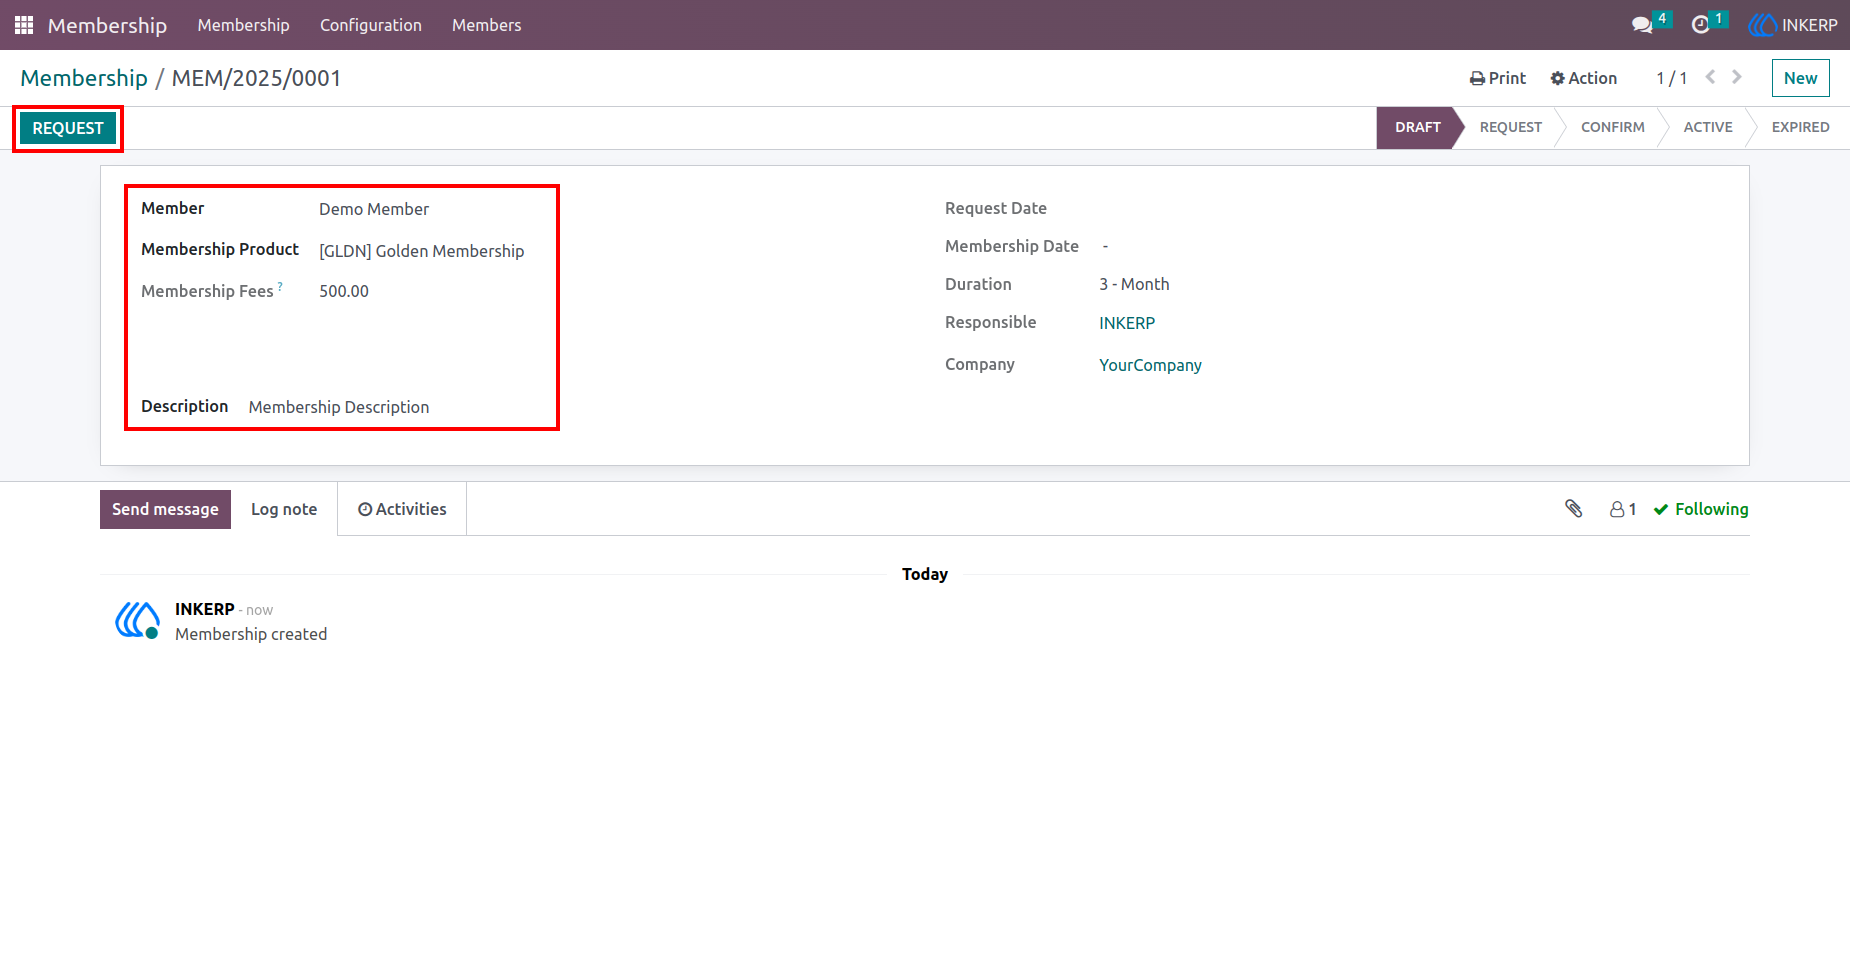
Task: Open the Configuration menu
Action: pyautogui.click(x=371, y=25)
